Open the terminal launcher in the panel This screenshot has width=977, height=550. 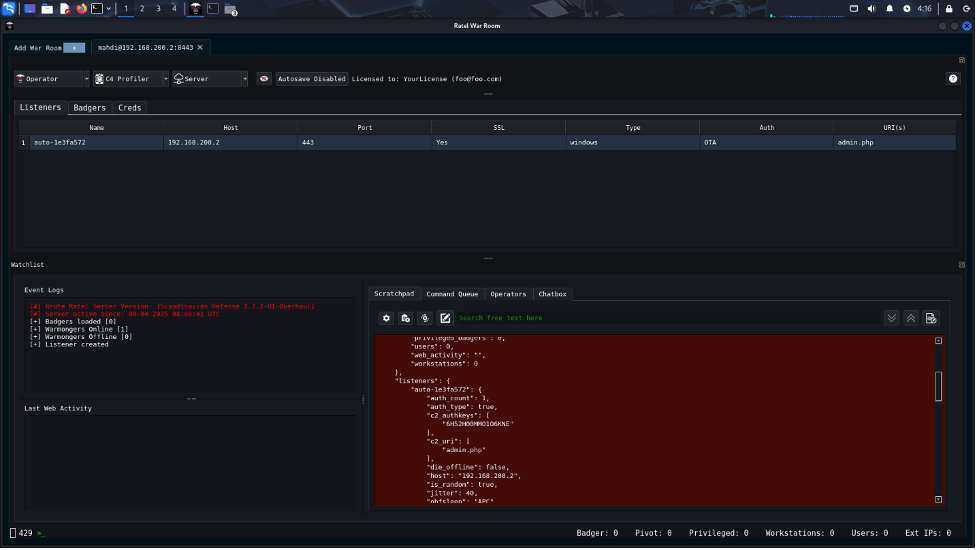click(97, 9)
